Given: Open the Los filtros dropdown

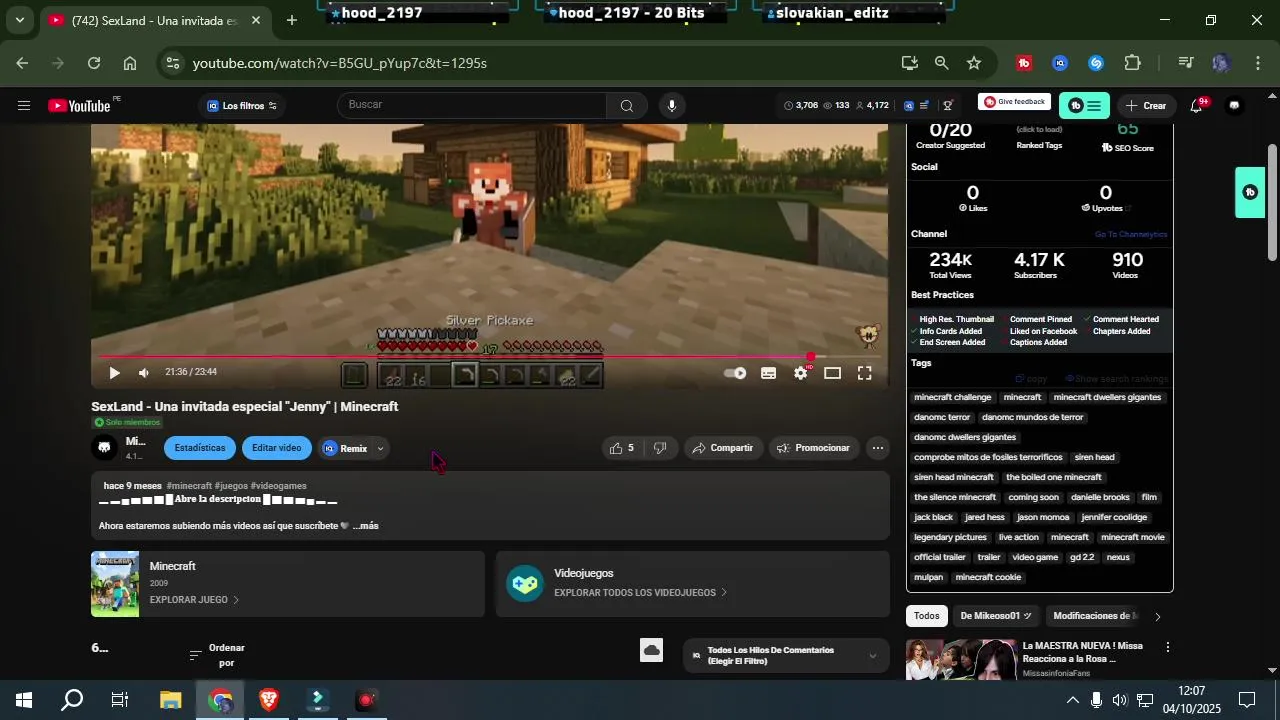Looking at the screenshot, I should coord(242,106).
